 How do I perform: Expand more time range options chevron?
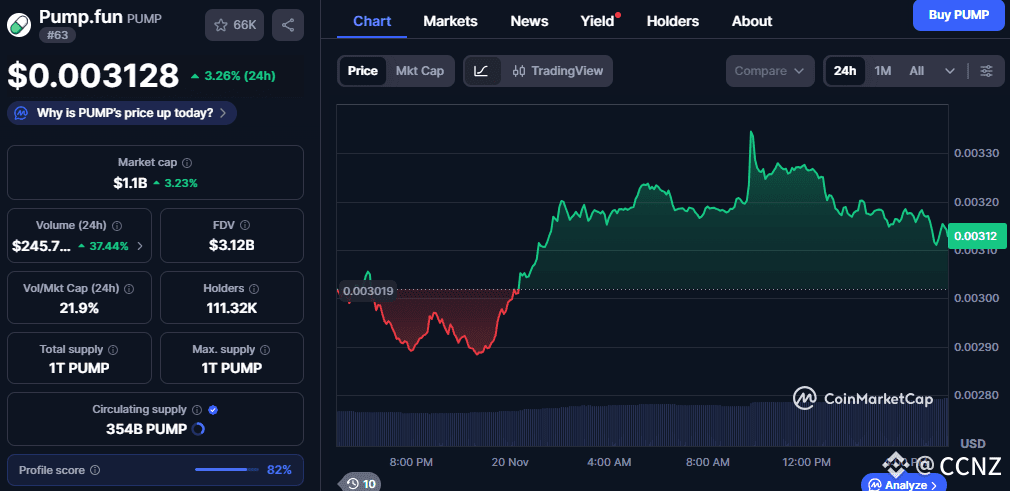(949, 71)
